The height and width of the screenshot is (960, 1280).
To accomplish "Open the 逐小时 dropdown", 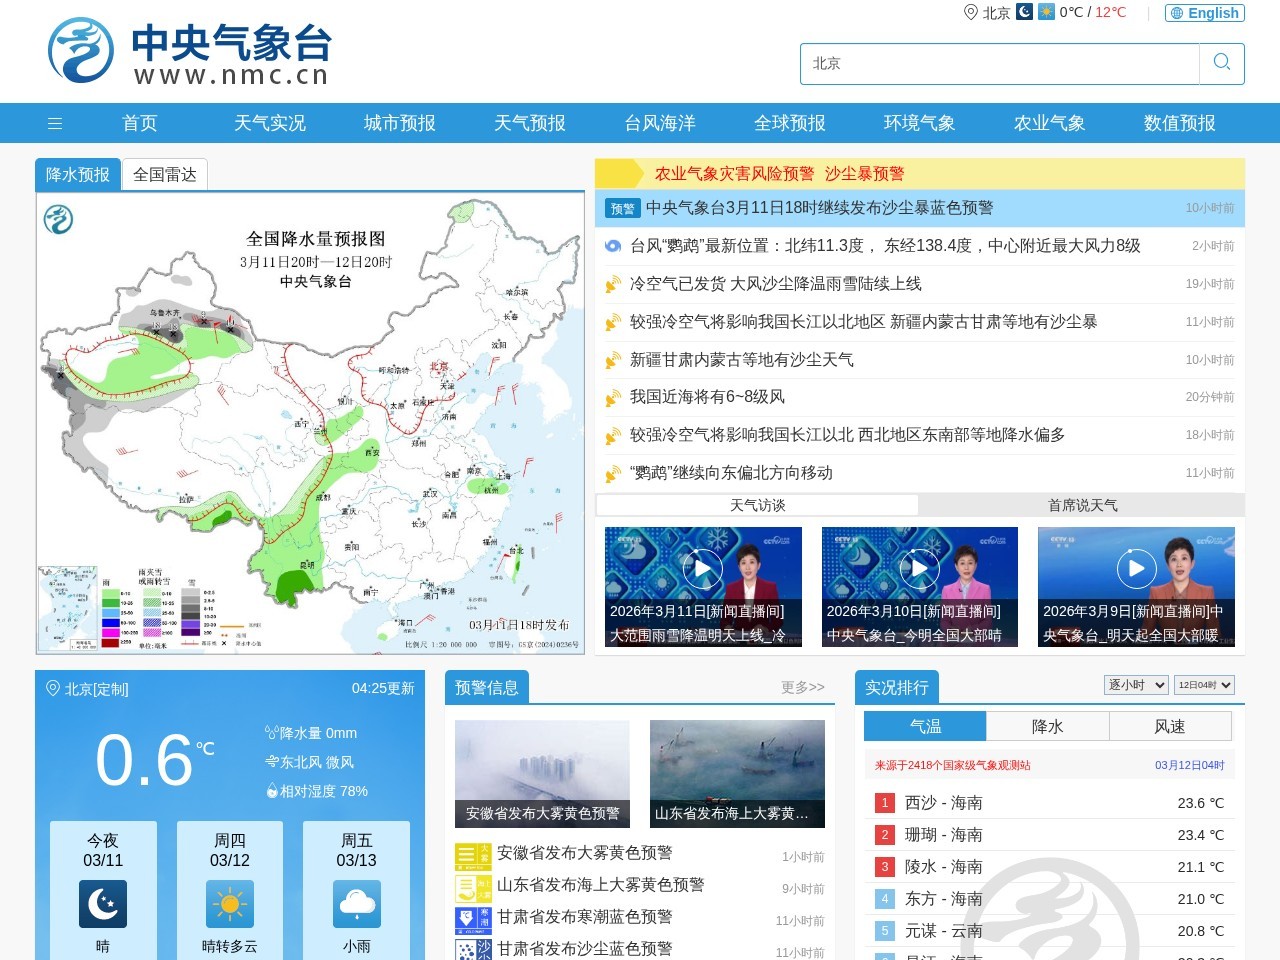I will coord(1135,685).
